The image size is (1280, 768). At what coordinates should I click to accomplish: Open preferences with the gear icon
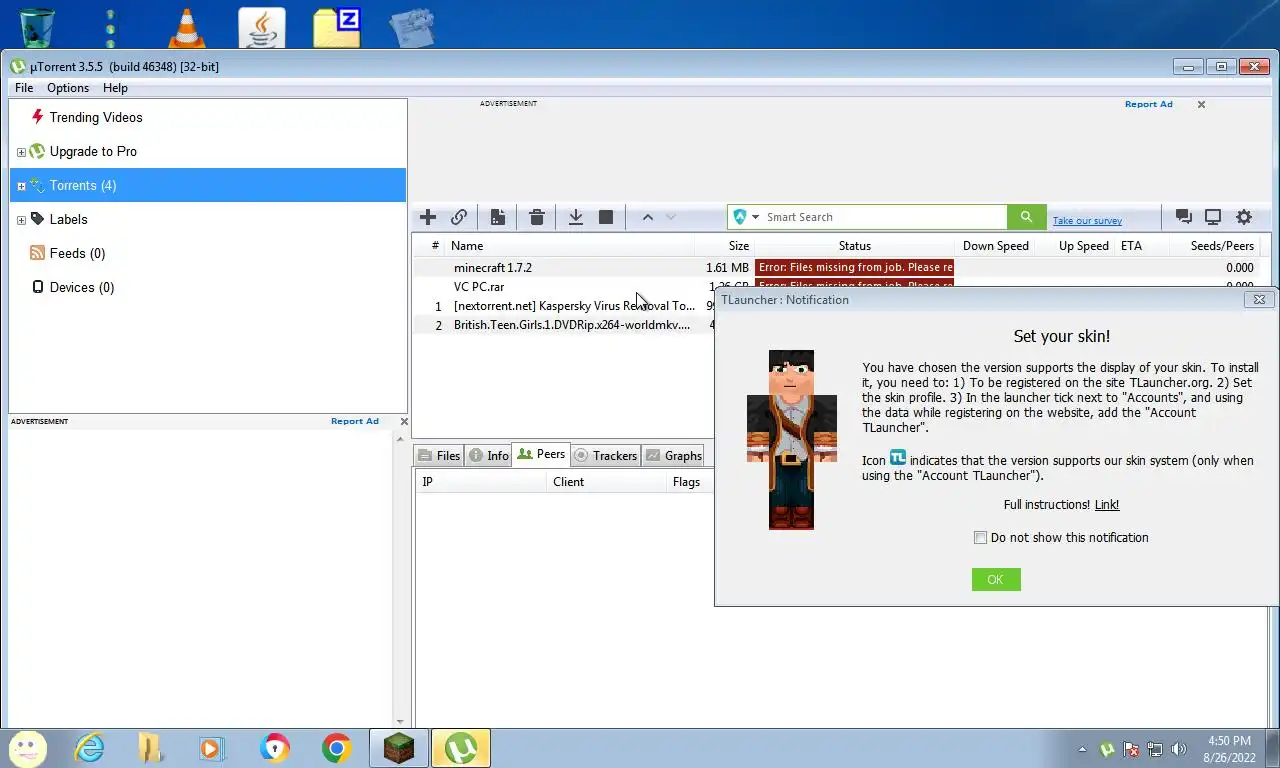point(1244,217)
